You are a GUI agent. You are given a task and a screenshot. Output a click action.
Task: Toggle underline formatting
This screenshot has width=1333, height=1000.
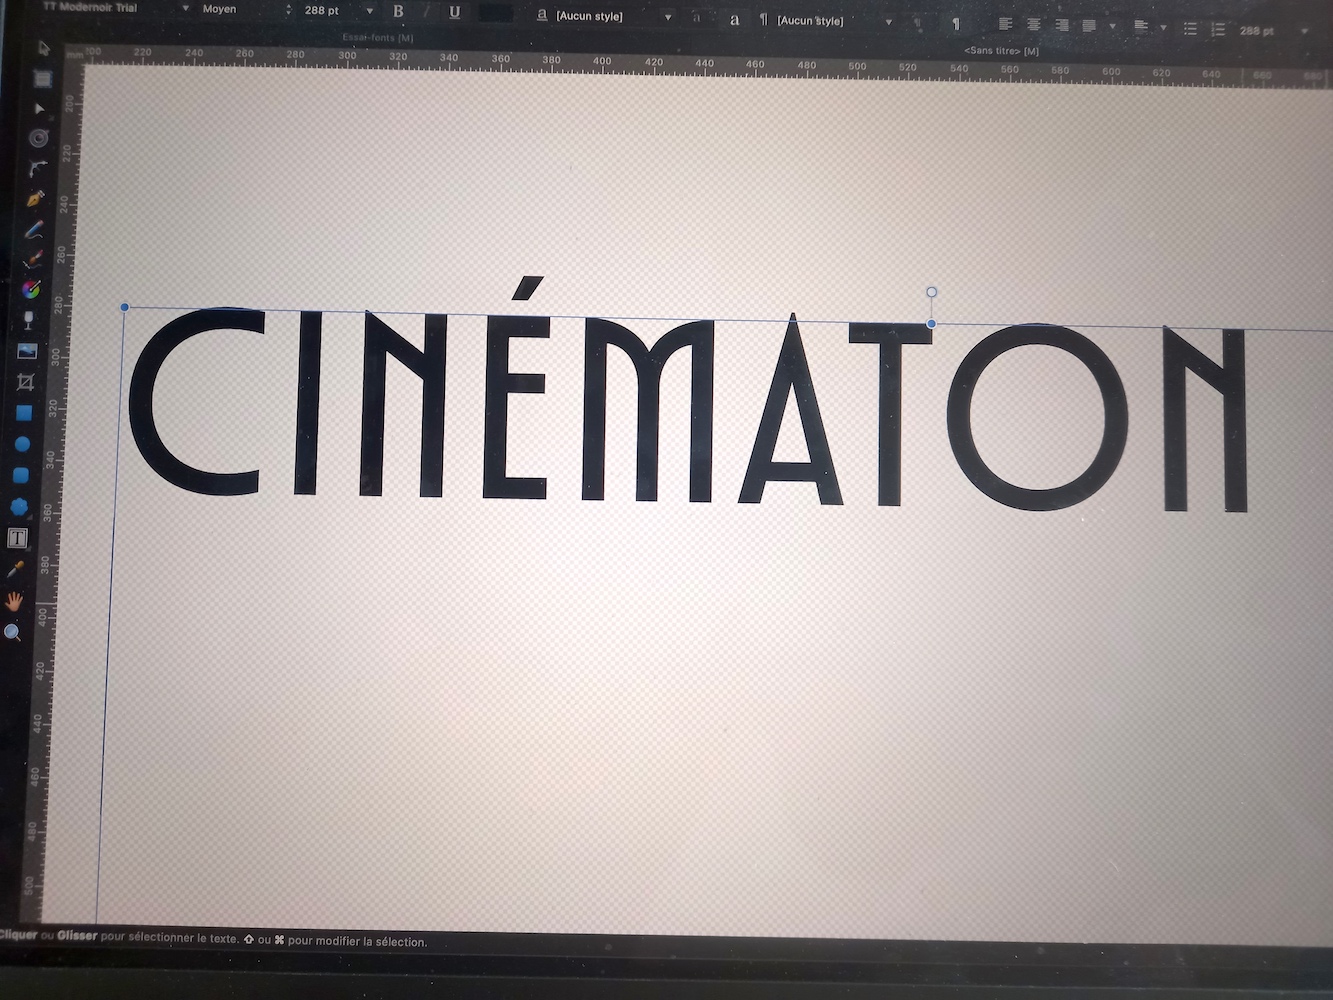[x=455, y=12]
